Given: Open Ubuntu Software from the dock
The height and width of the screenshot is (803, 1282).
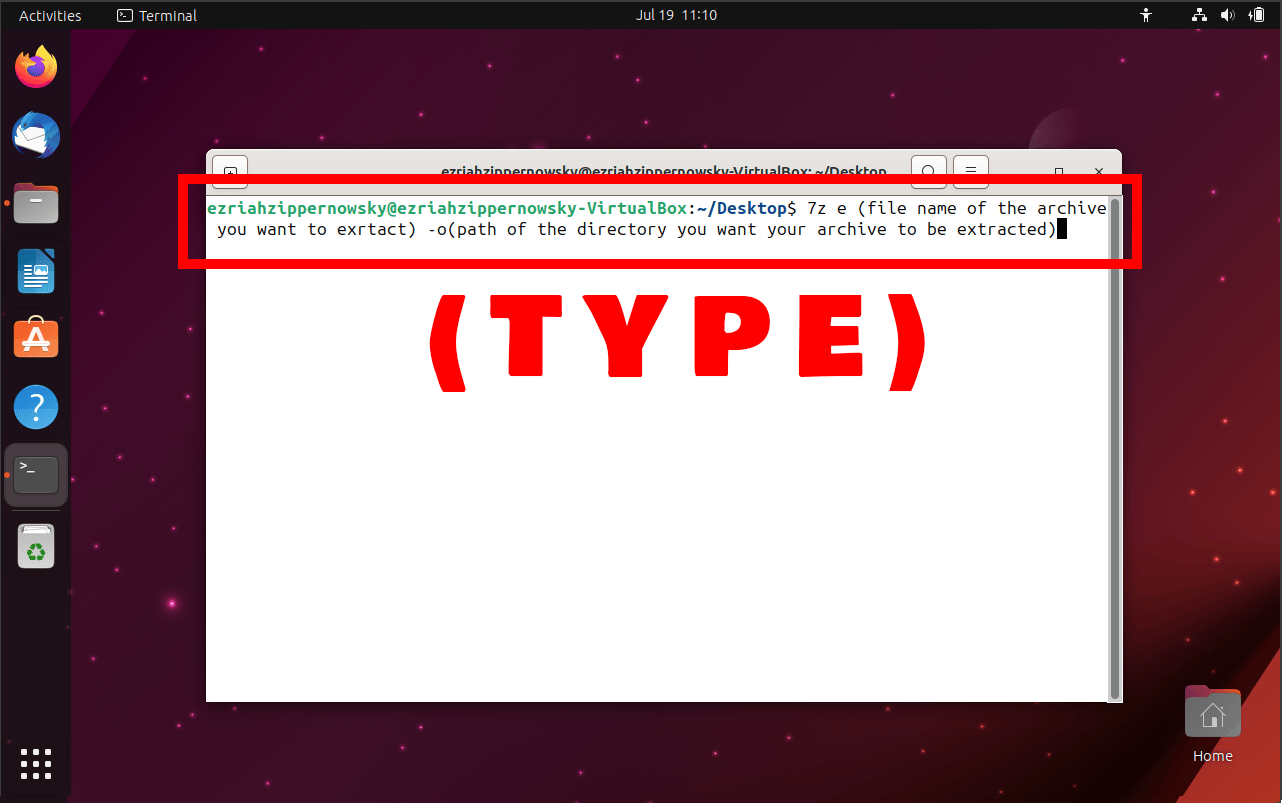Looking at the screenshot, I should click(x=36, y=338).
